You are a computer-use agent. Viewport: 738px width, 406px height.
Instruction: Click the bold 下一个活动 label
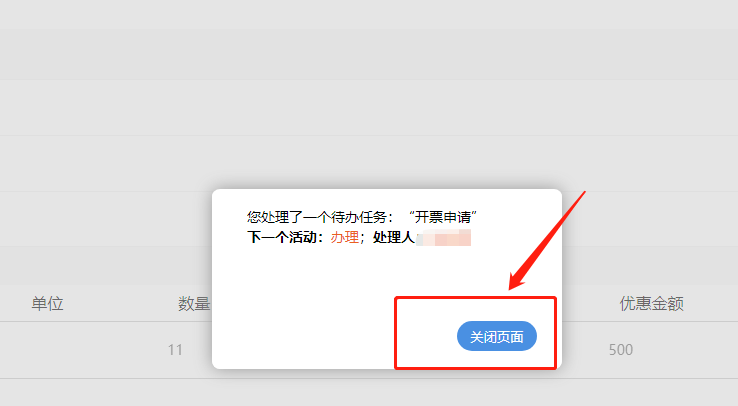281,237
